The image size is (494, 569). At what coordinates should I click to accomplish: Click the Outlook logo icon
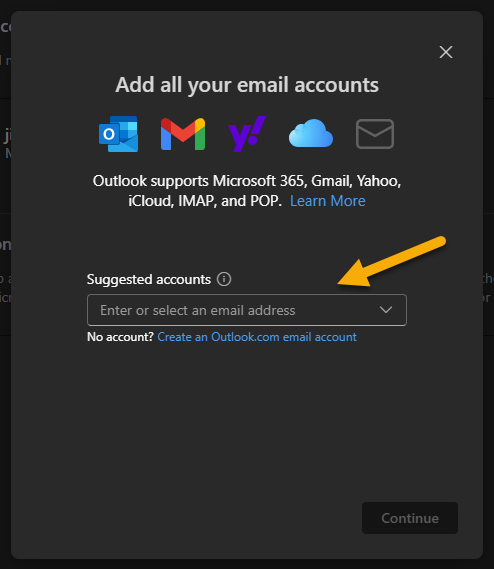(119, 134)
